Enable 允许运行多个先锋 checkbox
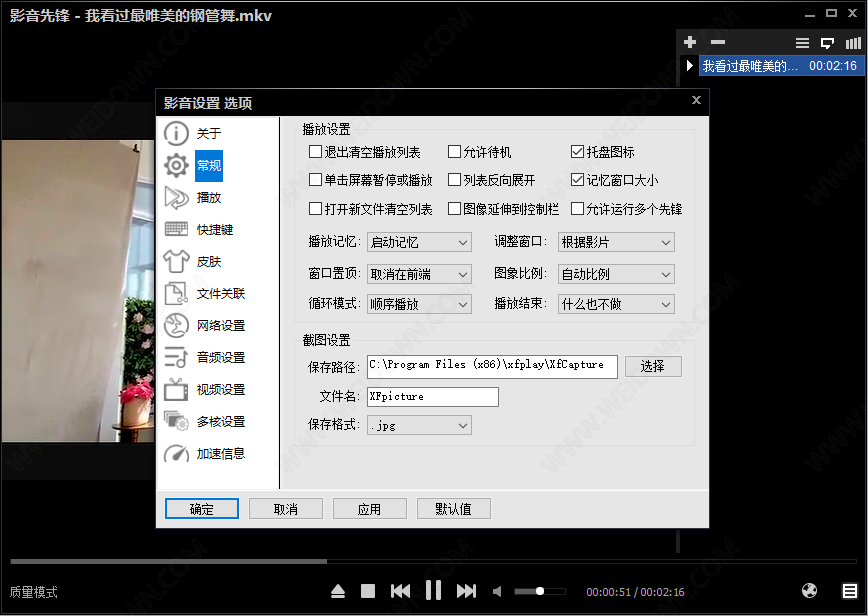The width and height of the screenshot is (868, 616). (577, 209)
